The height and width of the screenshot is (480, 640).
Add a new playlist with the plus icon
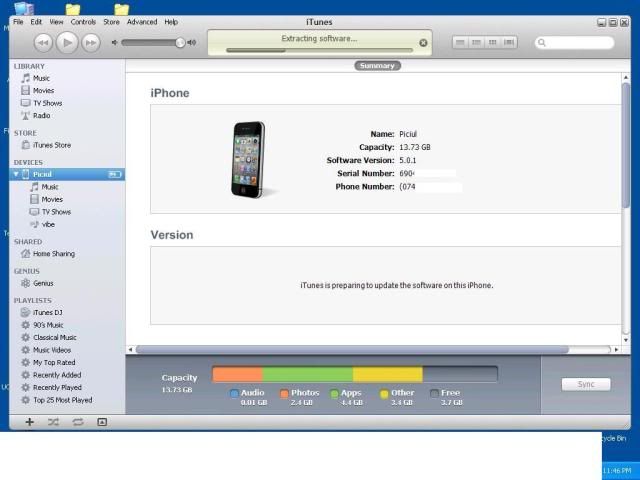pyautogui.click(x=29, y=422)
